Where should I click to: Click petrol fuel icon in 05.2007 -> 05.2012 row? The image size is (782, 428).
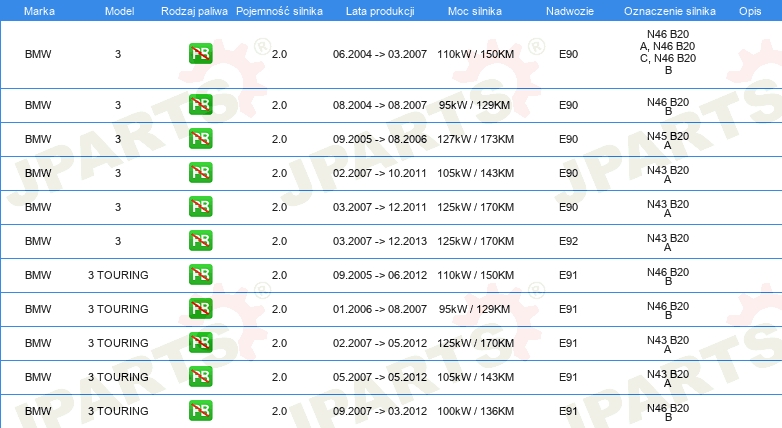[200, 376]
